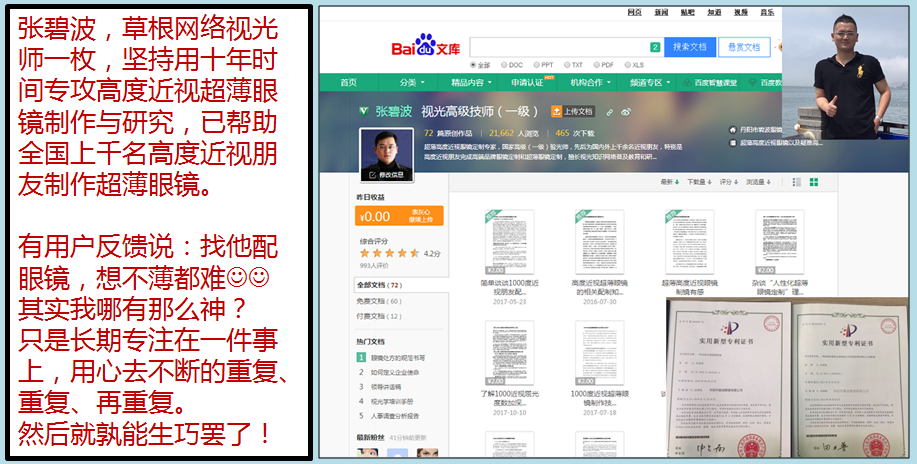Screen dimensions: 917x464
Task: Click the 张碧波 username link
Action: tap(394, 111)
